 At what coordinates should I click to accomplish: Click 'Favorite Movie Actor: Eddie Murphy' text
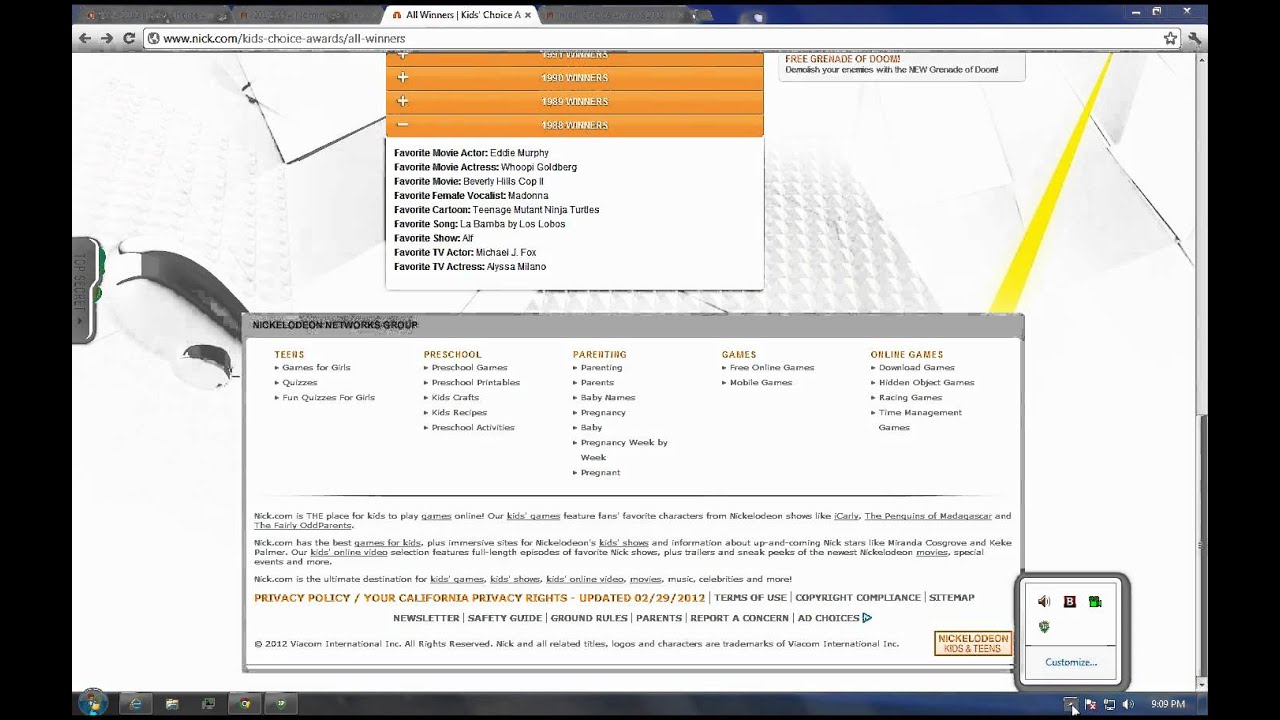point(471,153)
